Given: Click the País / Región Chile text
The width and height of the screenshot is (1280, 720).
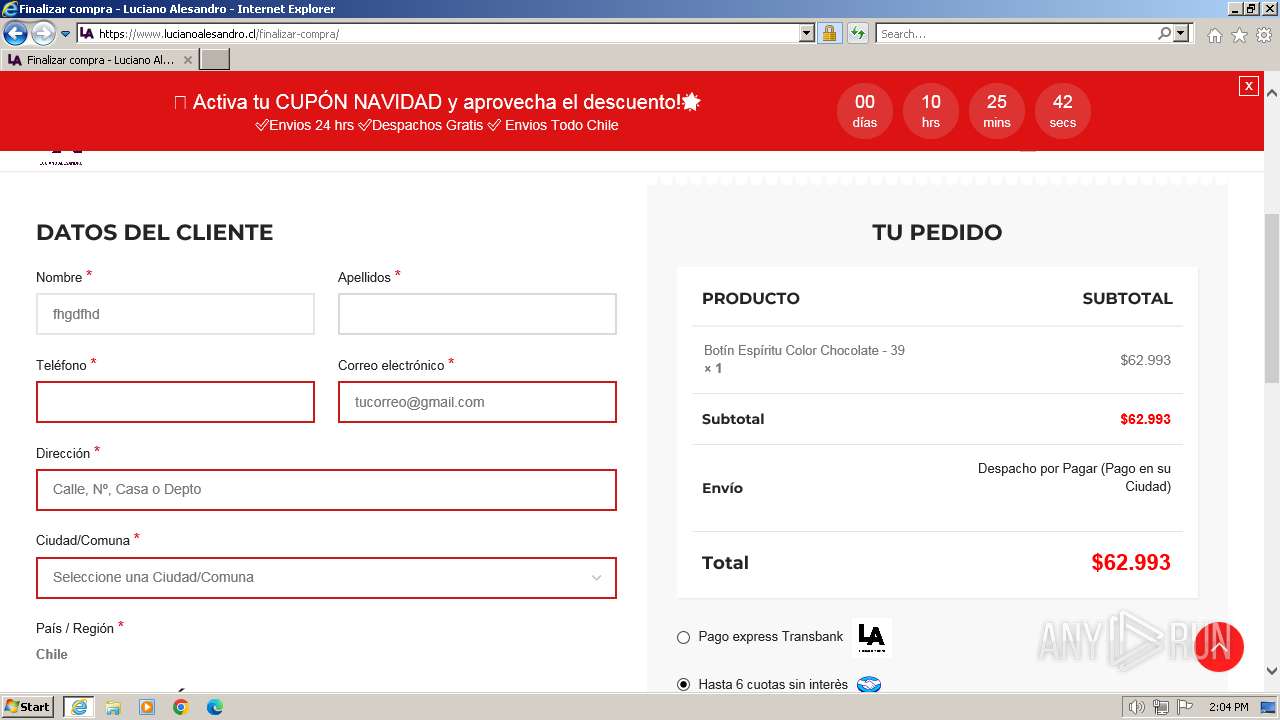Looking at the screenshot, I should point(52,654).
